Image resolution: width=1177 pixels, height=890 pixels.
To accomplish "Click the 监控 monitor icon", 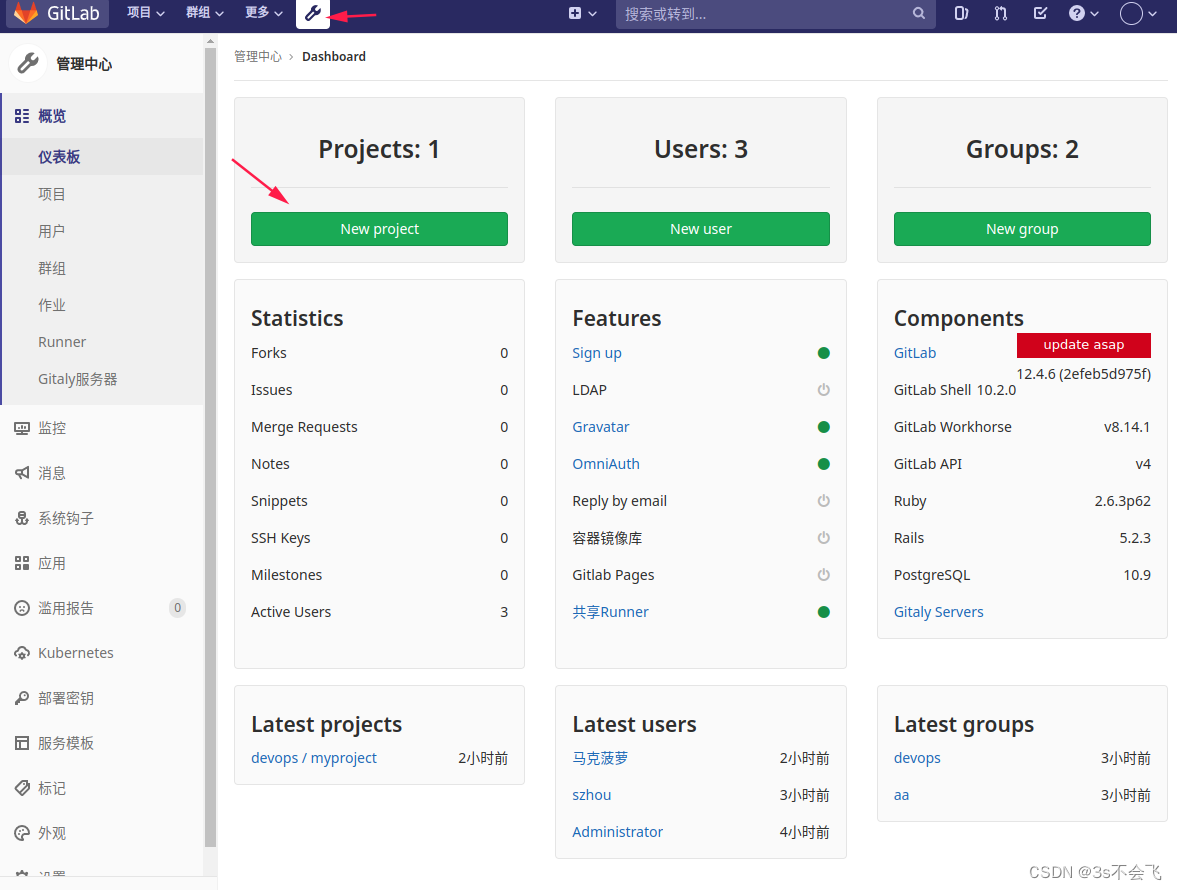I will [x=22, y=428].
